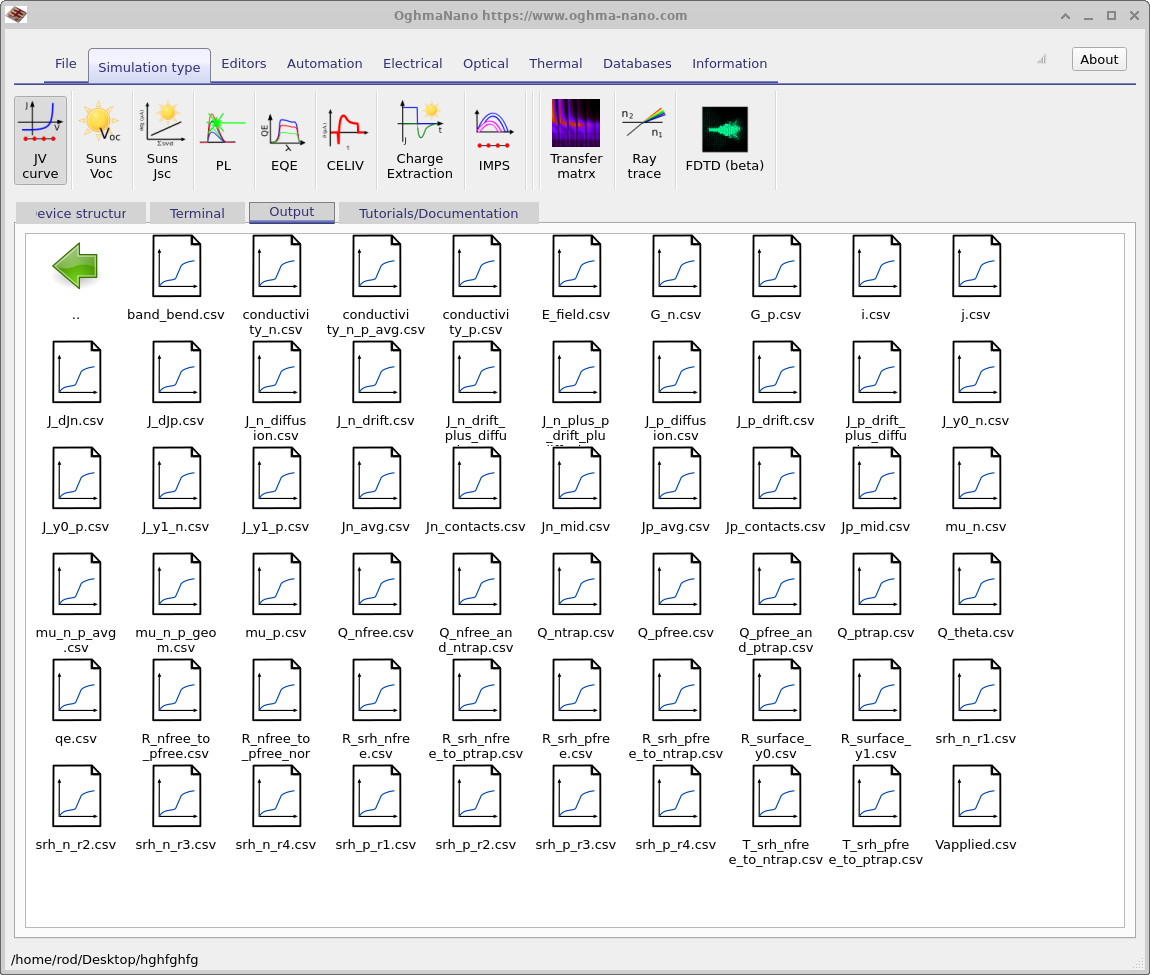The width and height of the screenshot is (1150, 975).
Task: Open the Transfer matrix simulation
Action: click(x=576, y=140)
